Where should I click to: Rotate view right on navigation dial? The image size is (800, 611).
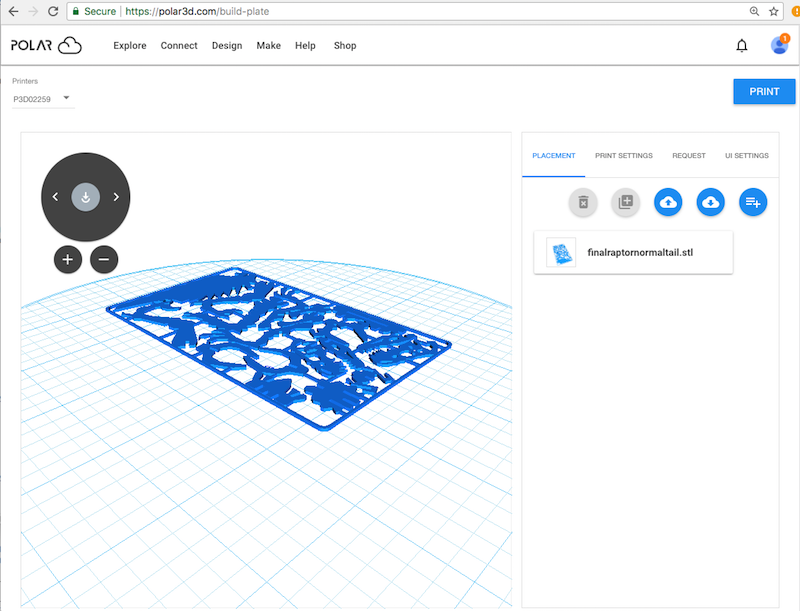click(x=116, y=197)
